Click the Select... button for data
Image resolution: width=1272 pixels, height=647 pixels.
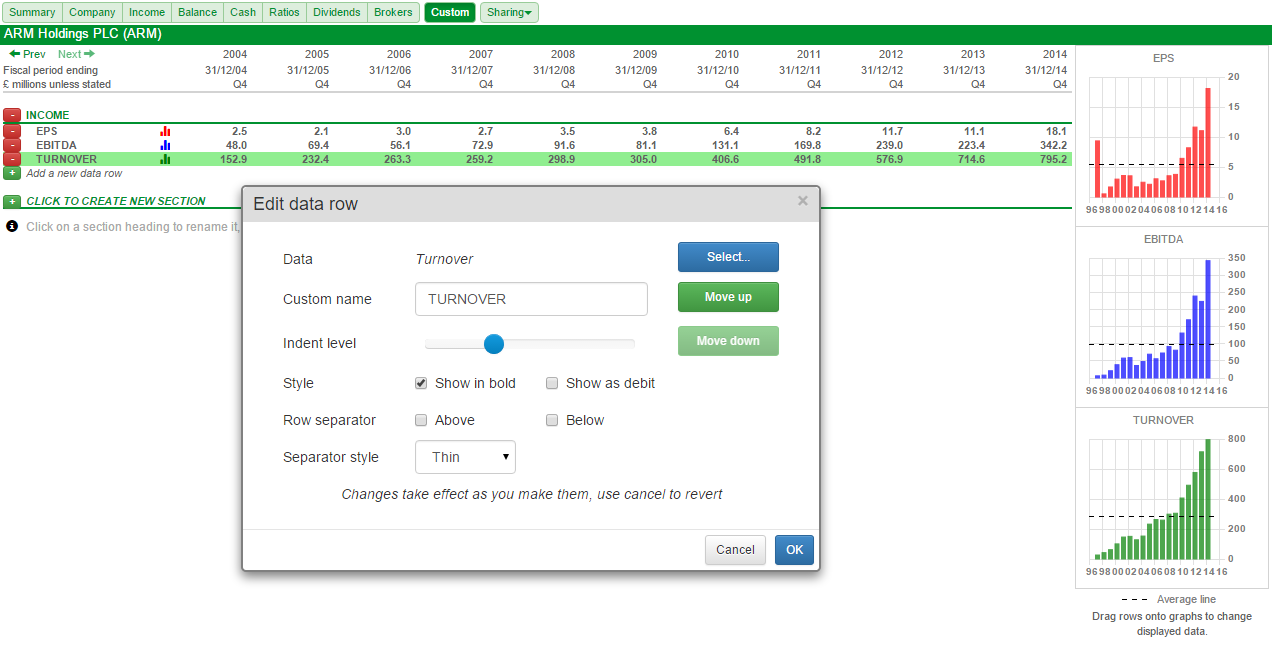click(728, 257)
